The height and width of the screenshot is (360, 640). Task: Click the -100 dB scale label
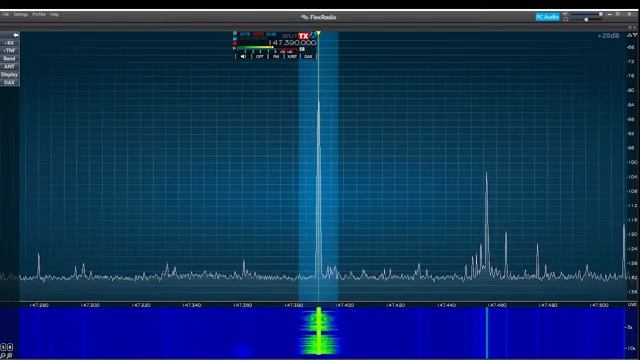pos(632,162)
